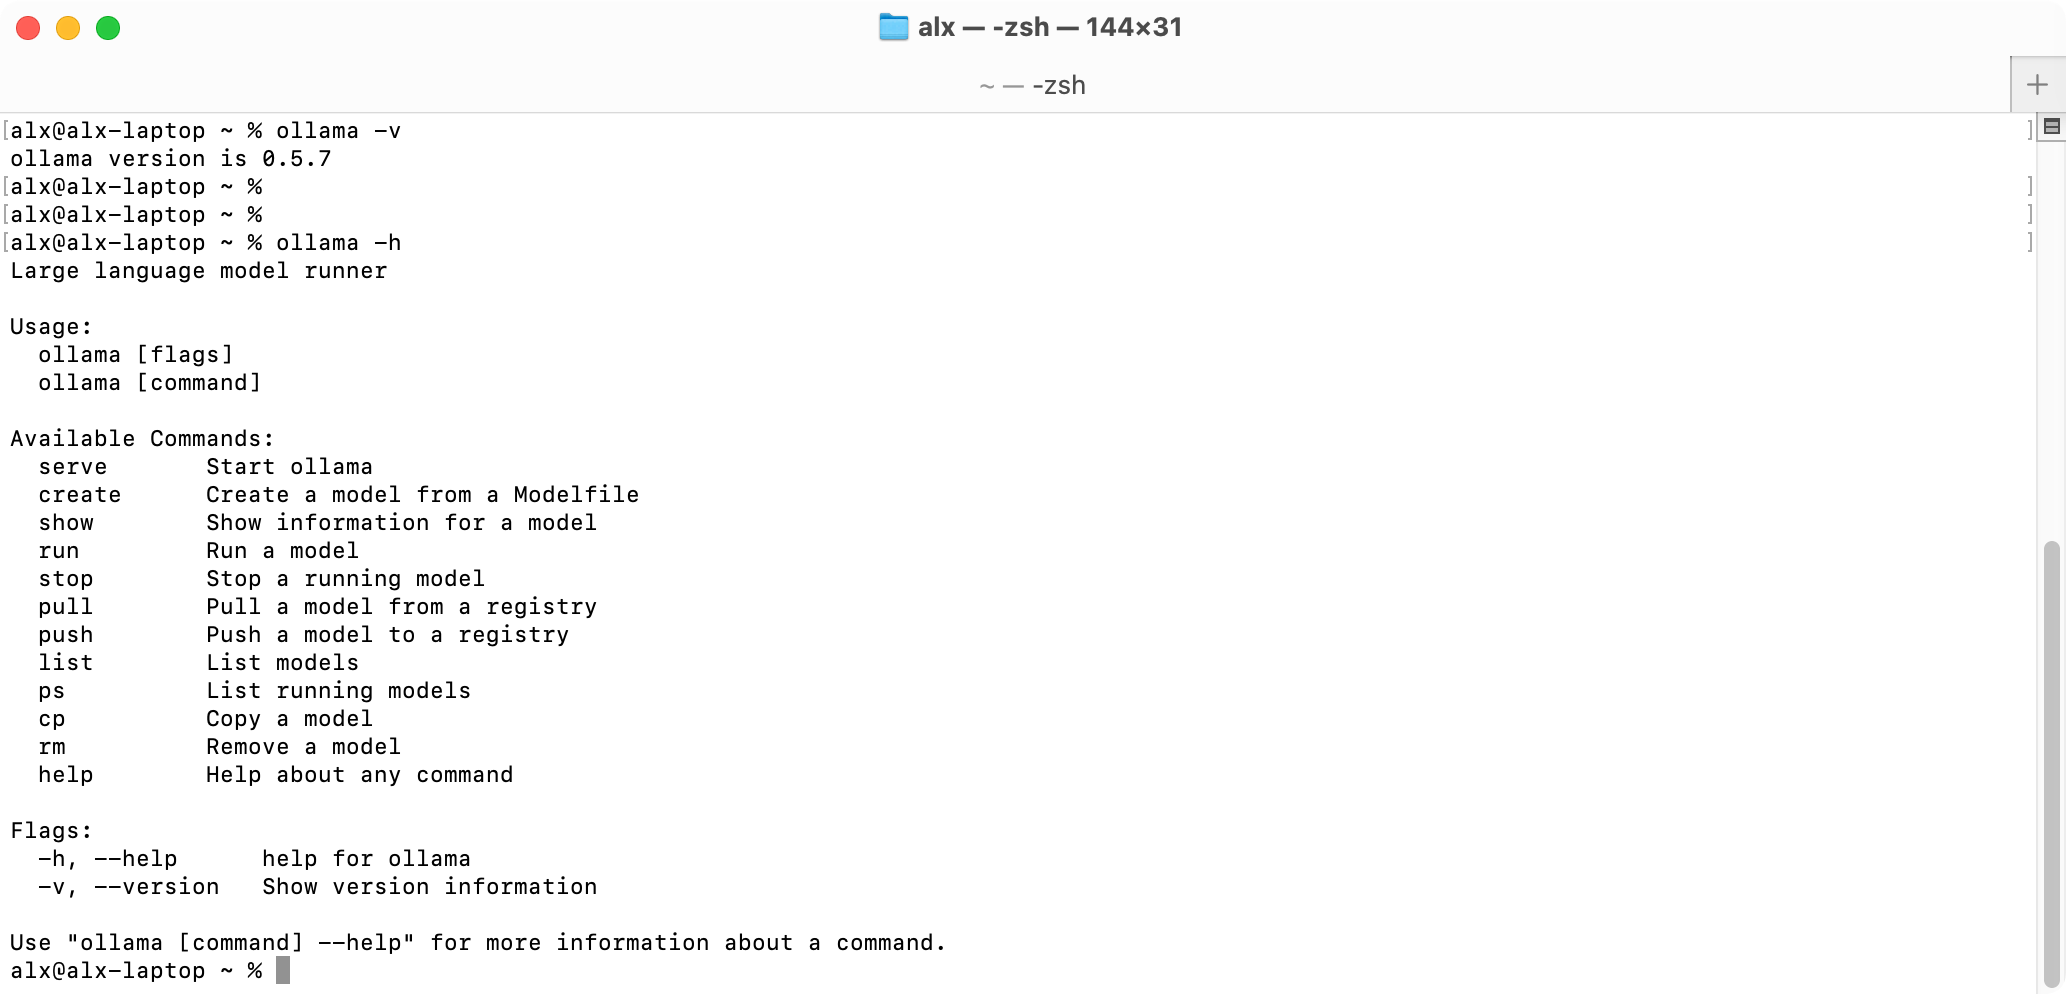Screen dimensions: 2066x994
Task: Zoom the window with the green button
Action: point(108,28)
